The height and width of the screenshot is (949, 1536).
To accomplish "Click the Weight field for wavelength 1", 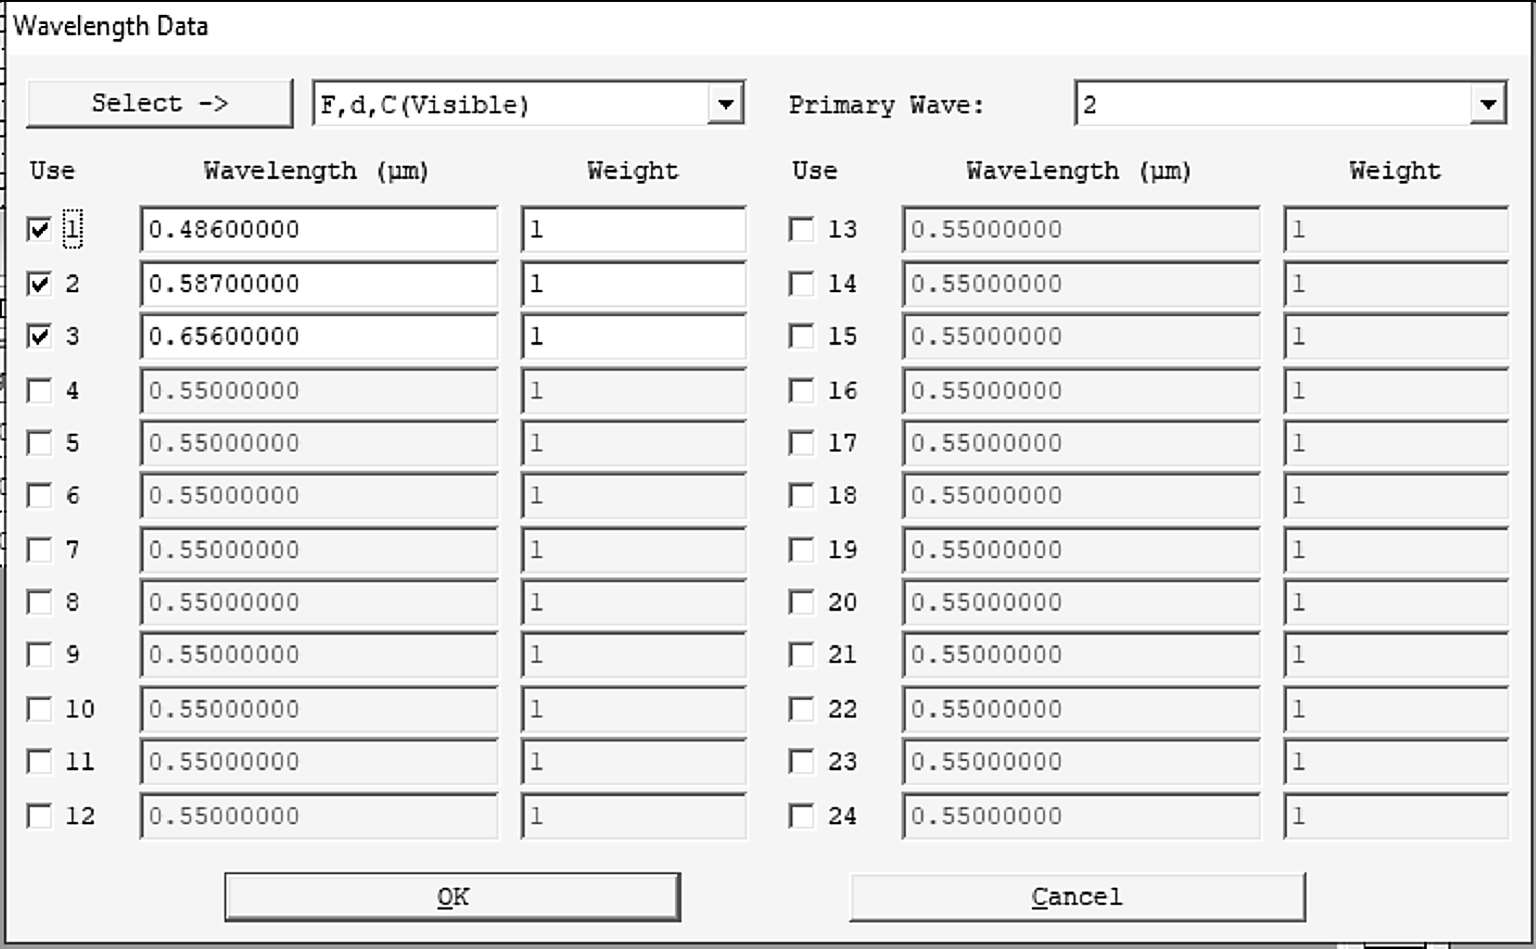I will point(634,230).
